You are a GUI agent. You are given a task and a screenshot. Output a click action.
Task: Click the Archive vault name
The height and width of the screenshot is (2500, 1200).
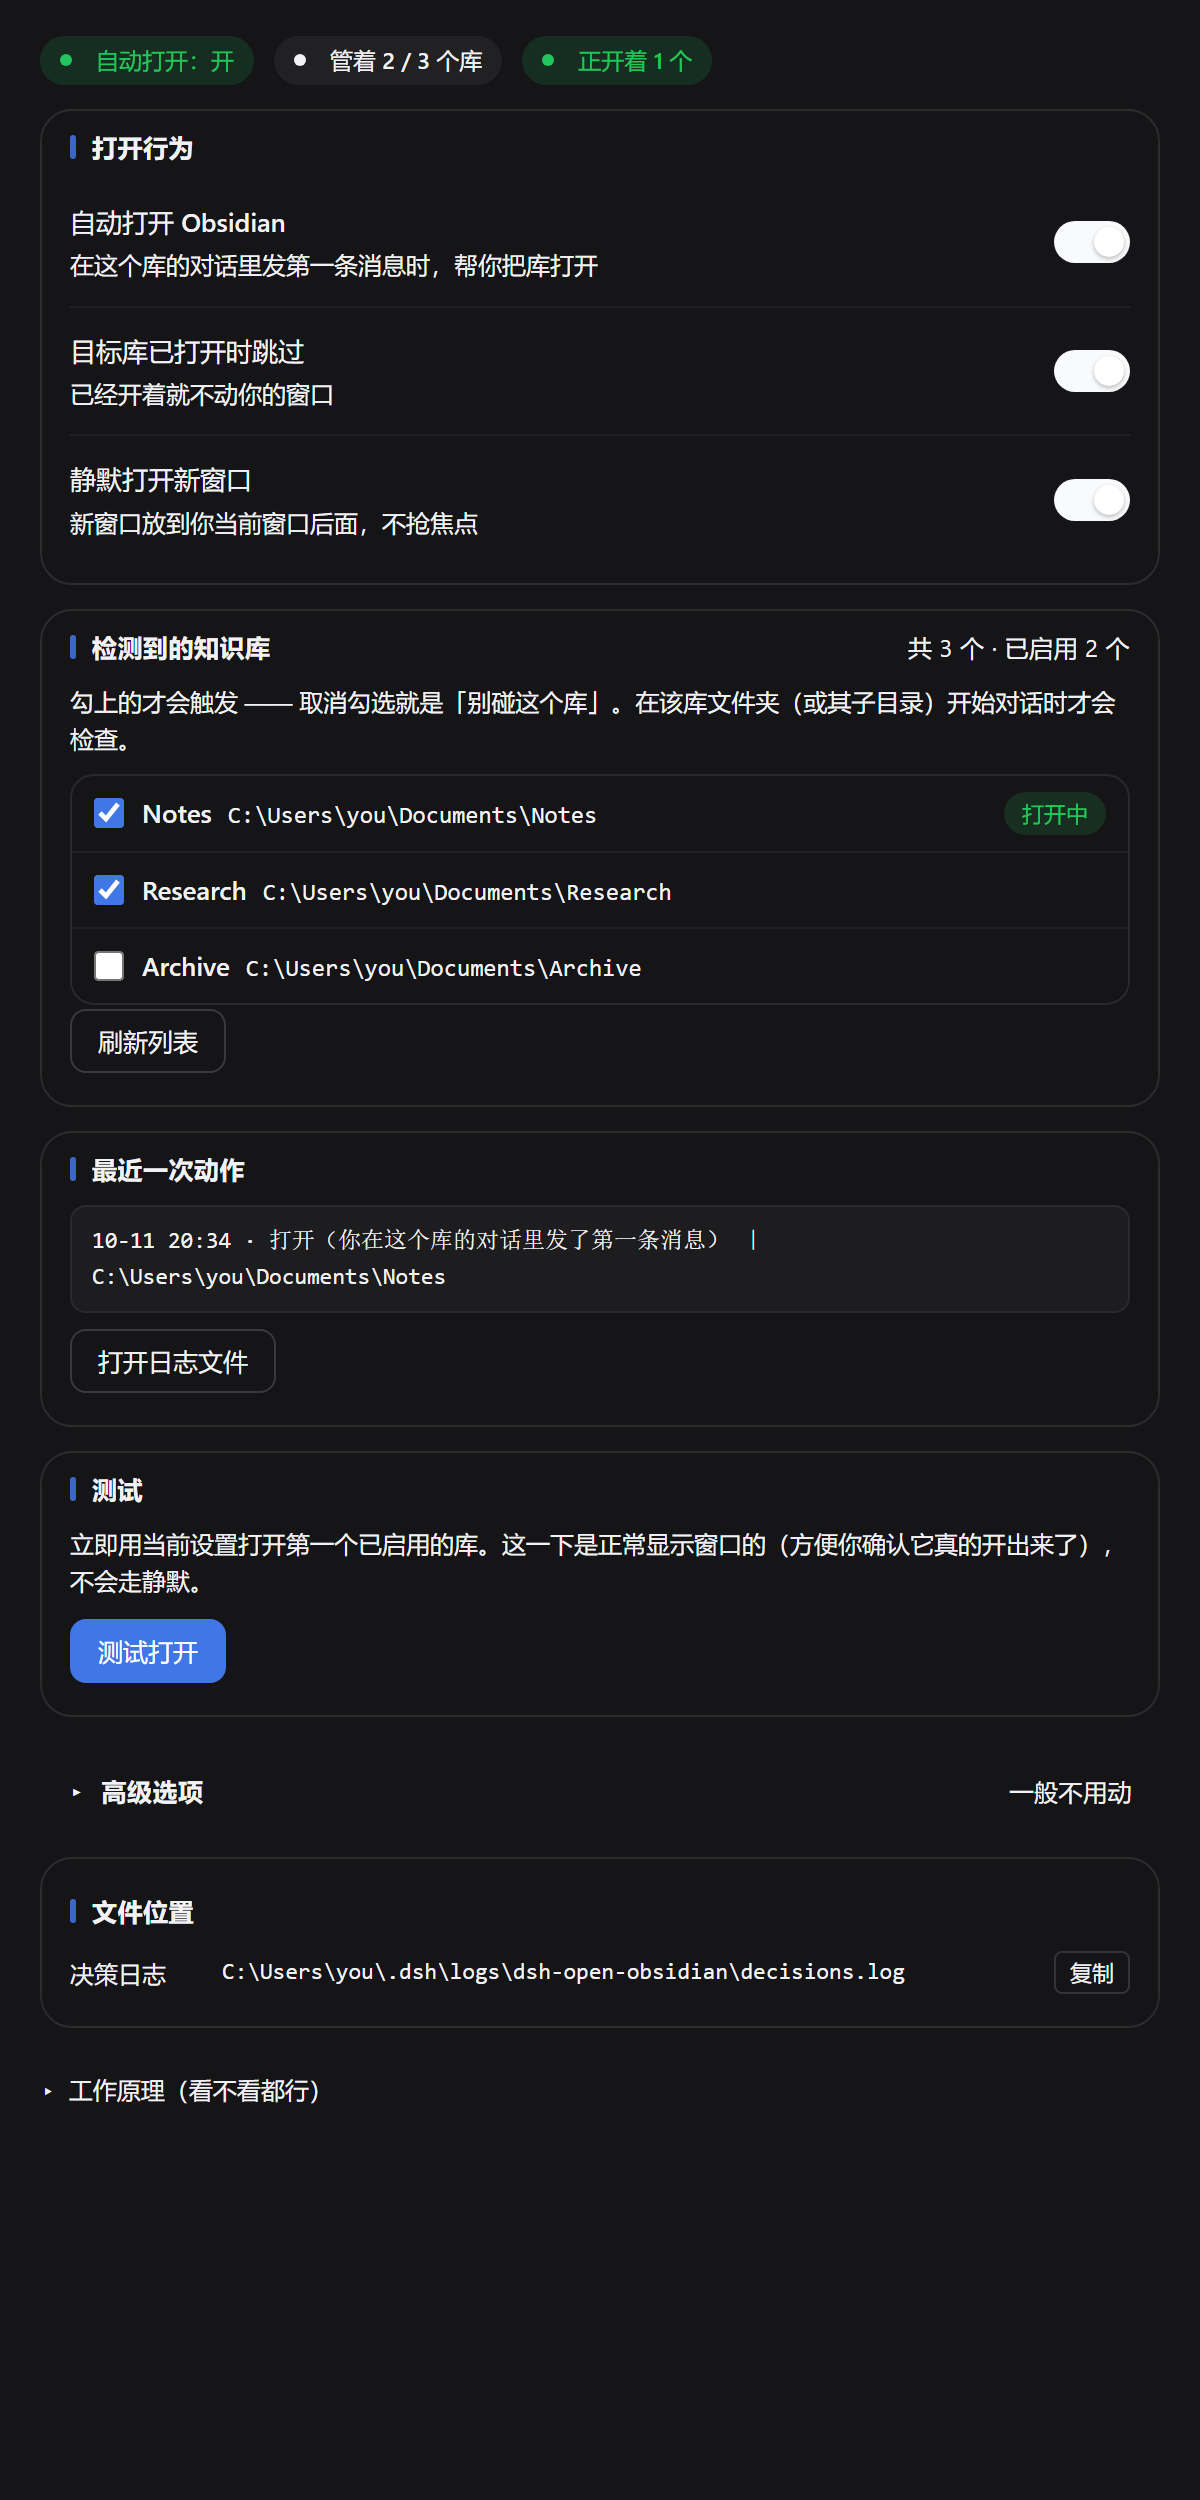186,967
